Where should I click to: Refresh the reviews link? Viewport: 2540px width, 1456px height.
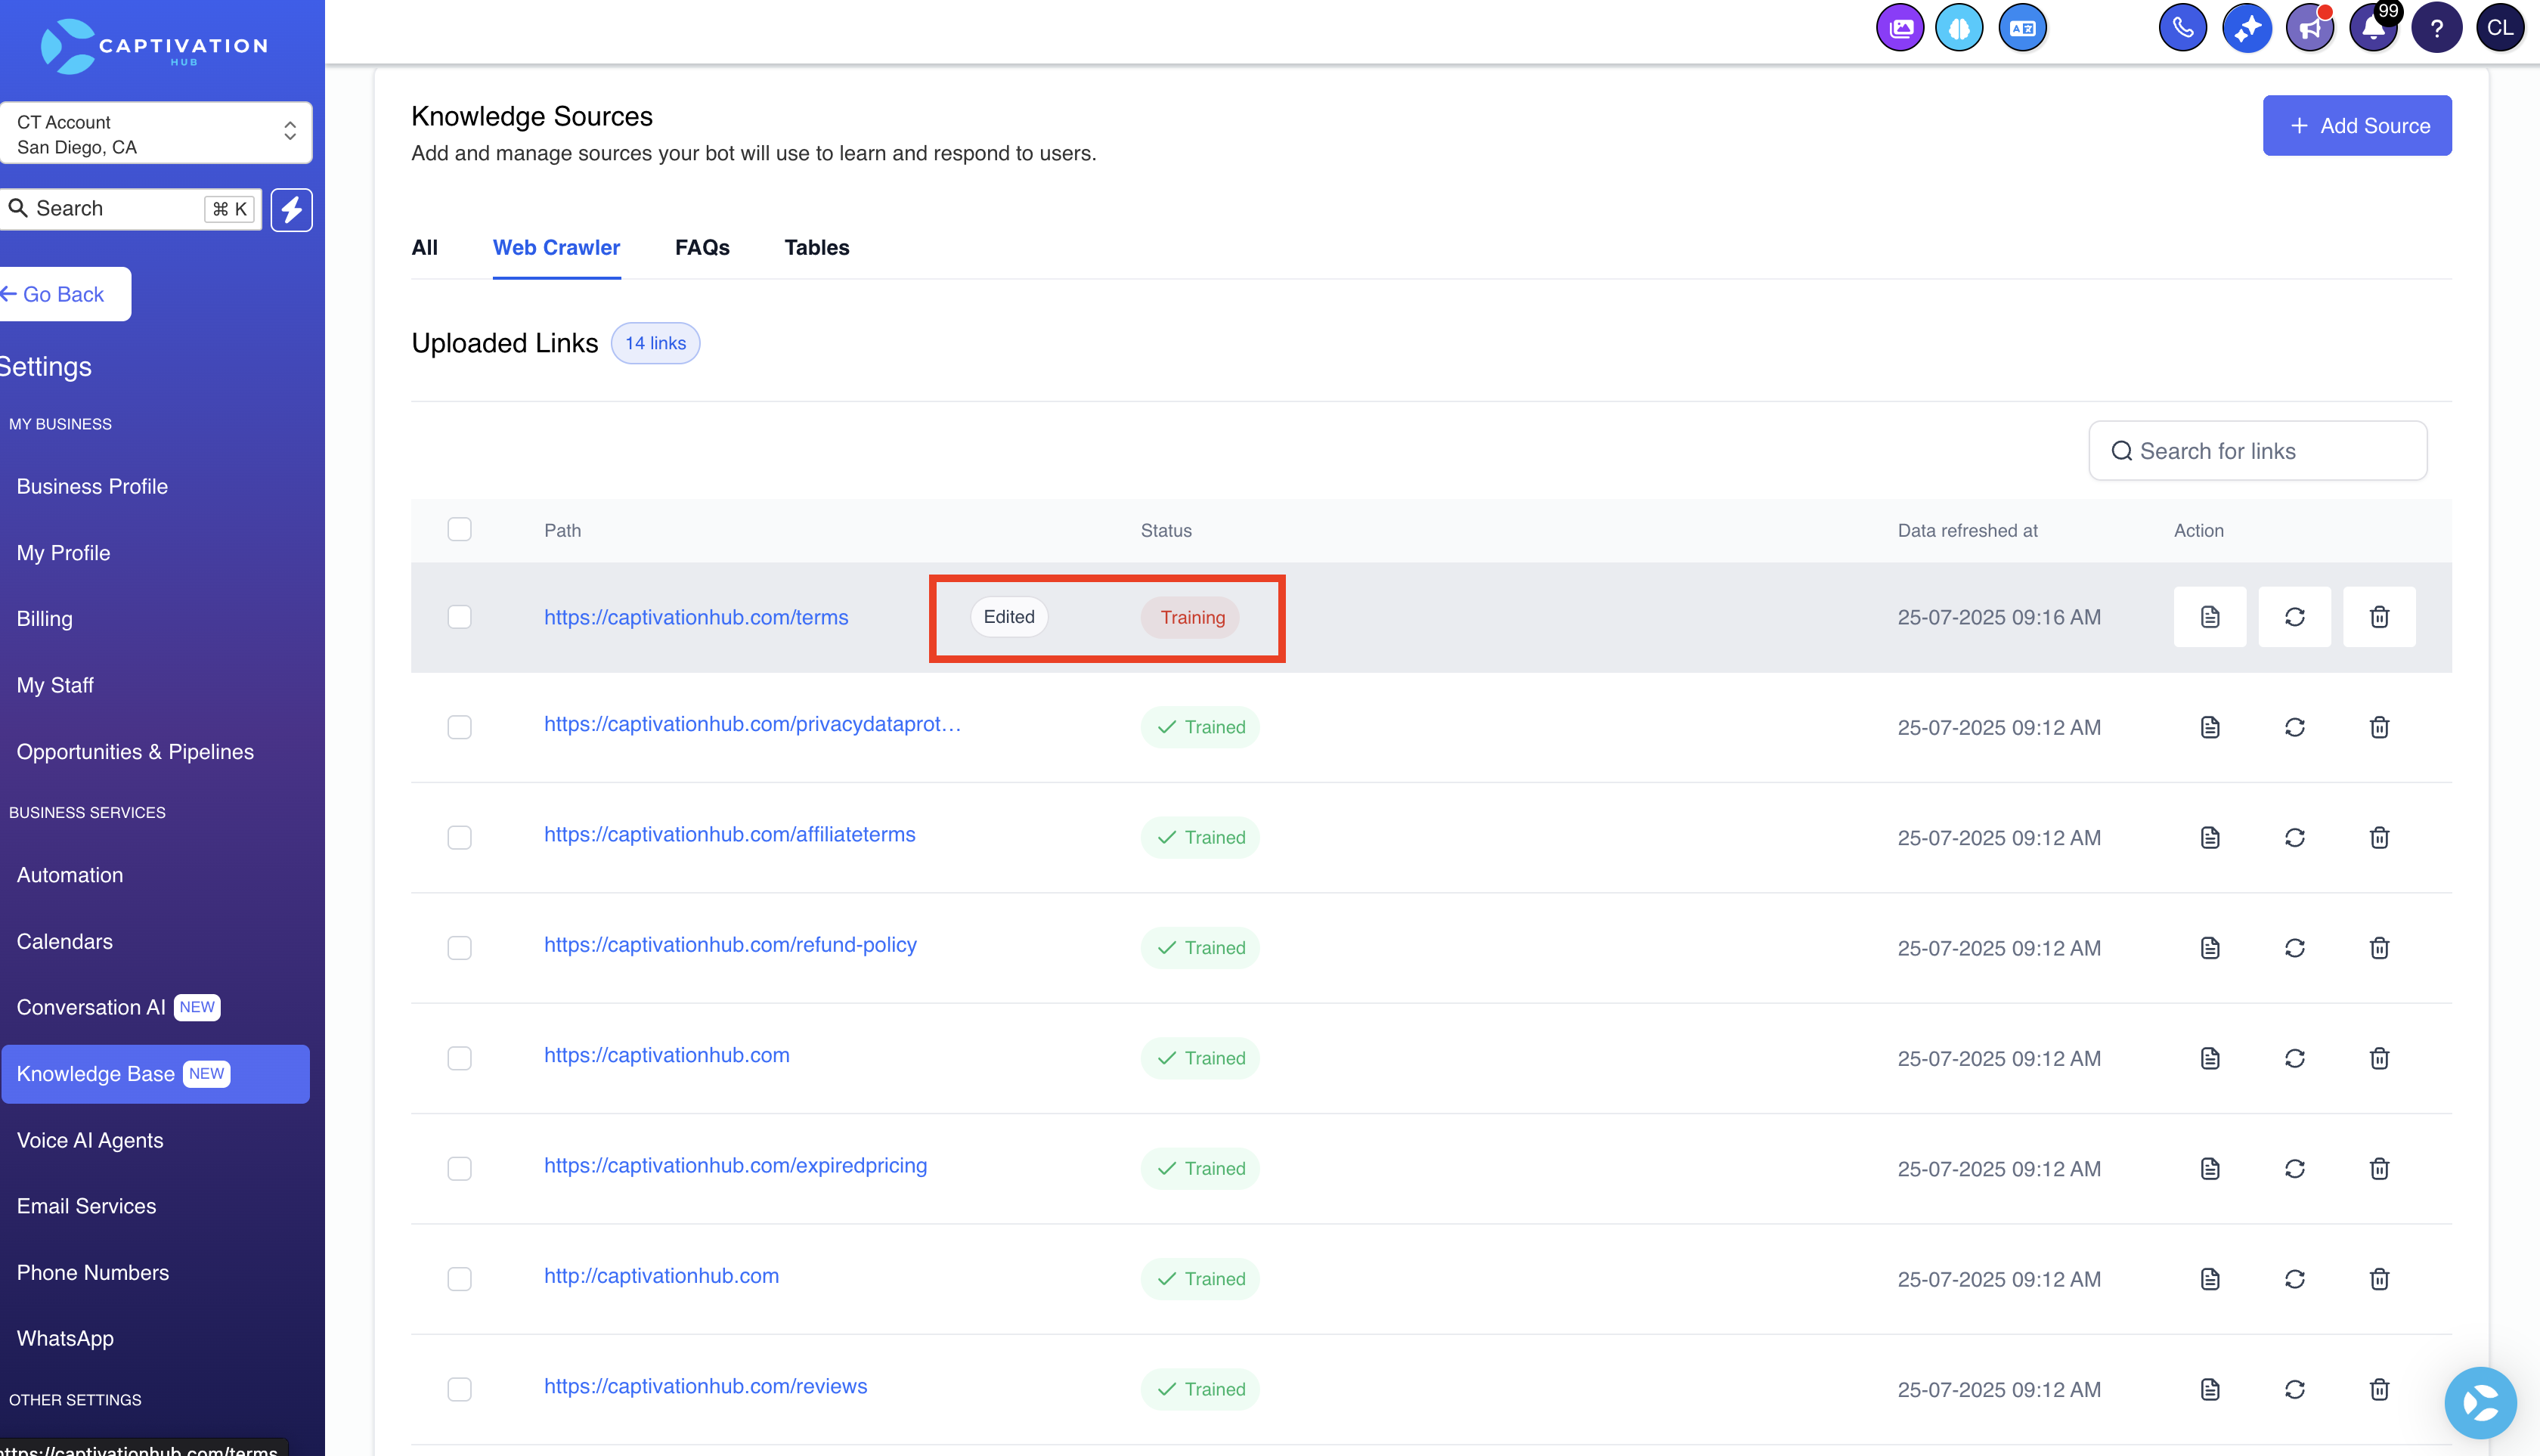click(x=2295, y=1389)
